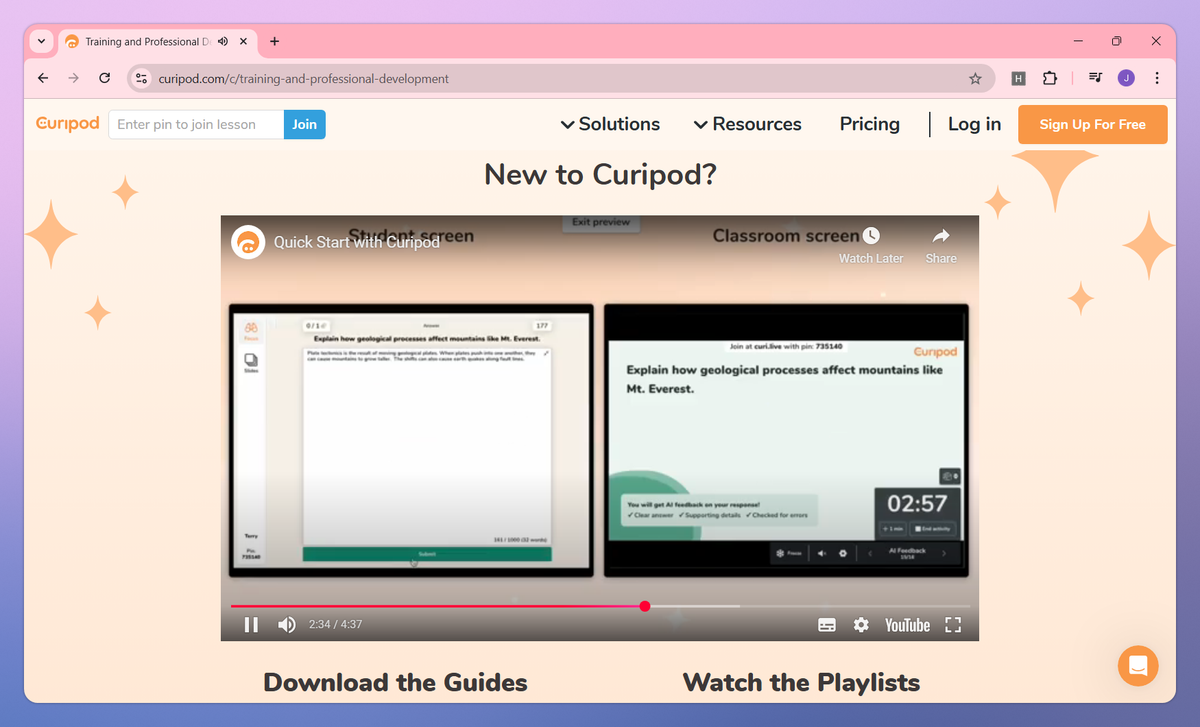This screenshot has width=1200, height=727.
Task: Open YouTube player settings gear
Action: click(861, 625)
